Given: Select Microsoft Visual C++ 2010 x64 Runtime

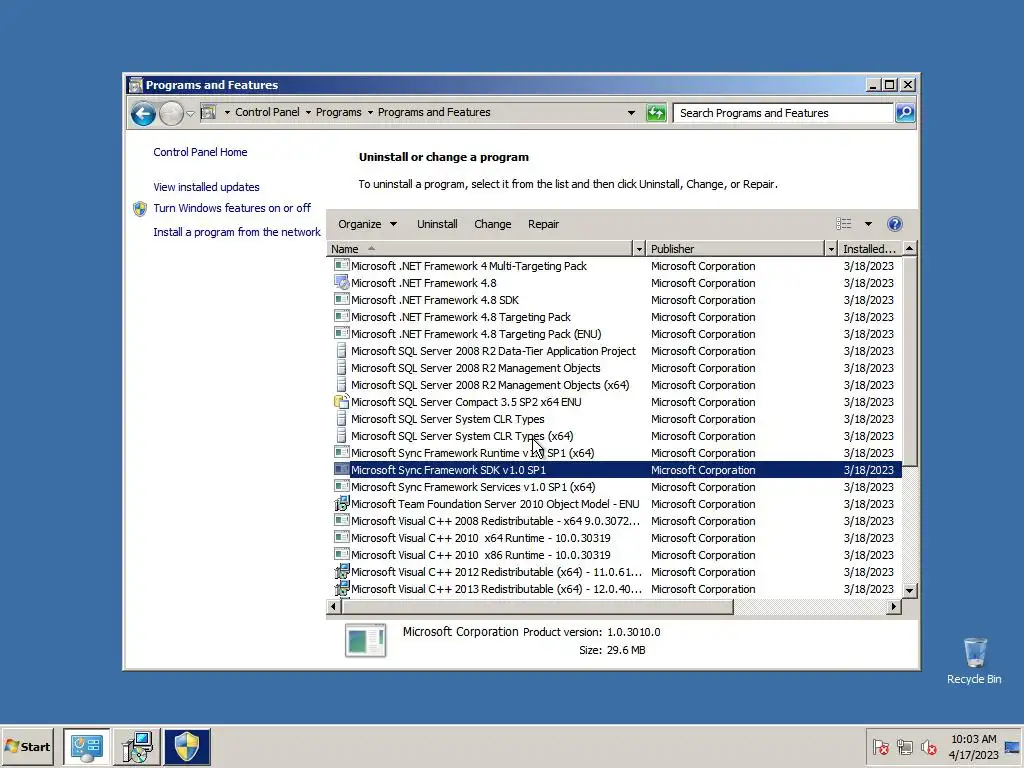Looking at the screenshot, I should point(614,537).
